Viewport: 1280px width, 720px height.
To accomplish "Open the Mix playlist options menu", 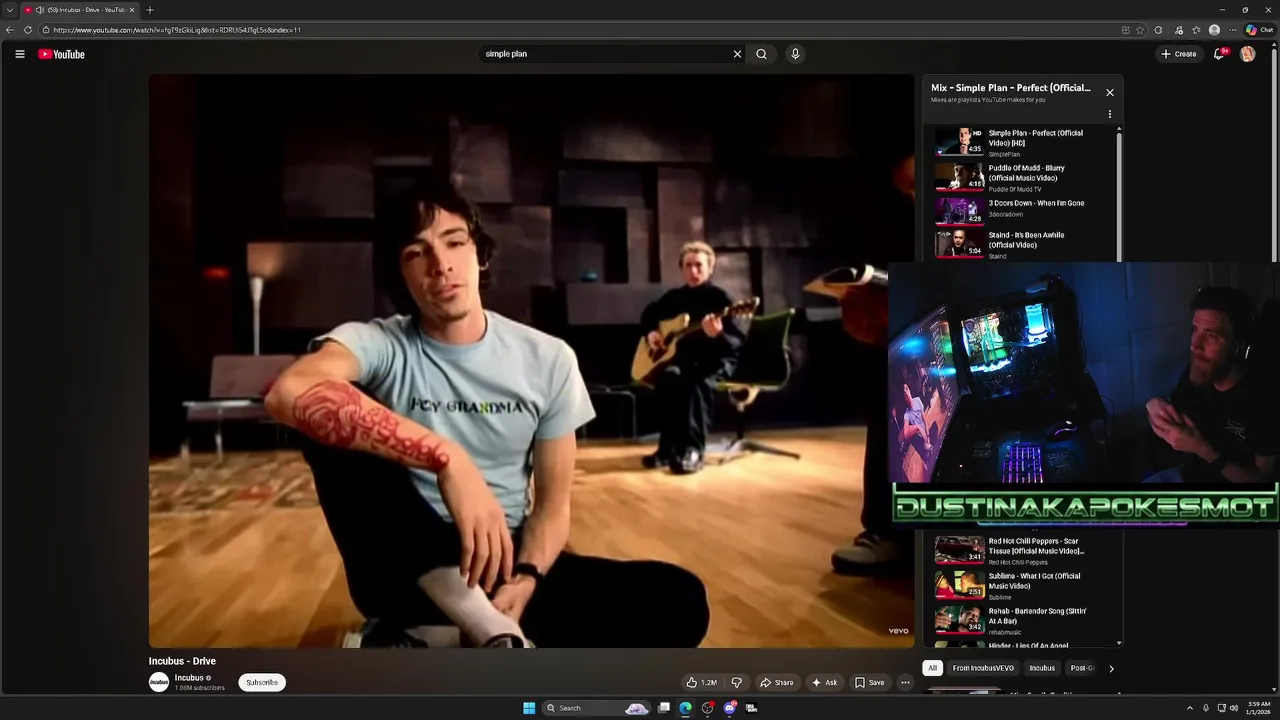I will click(1109, 114).
